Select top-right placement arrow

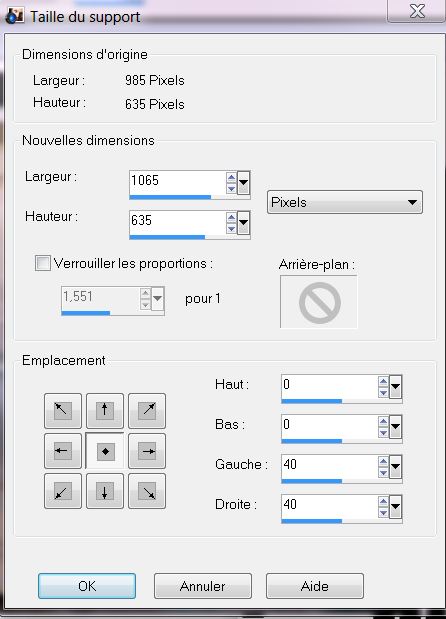pyautogui.click(x=147, y=411)
